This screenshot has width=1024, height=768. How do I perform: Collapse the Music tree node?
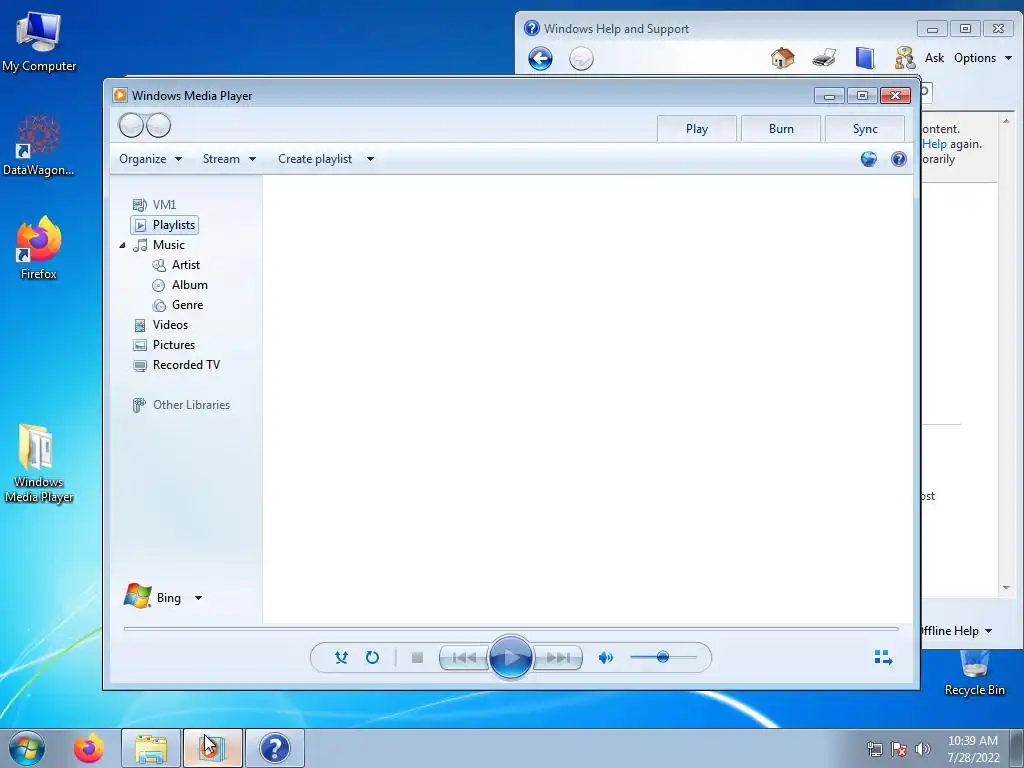tap(122, 246)
